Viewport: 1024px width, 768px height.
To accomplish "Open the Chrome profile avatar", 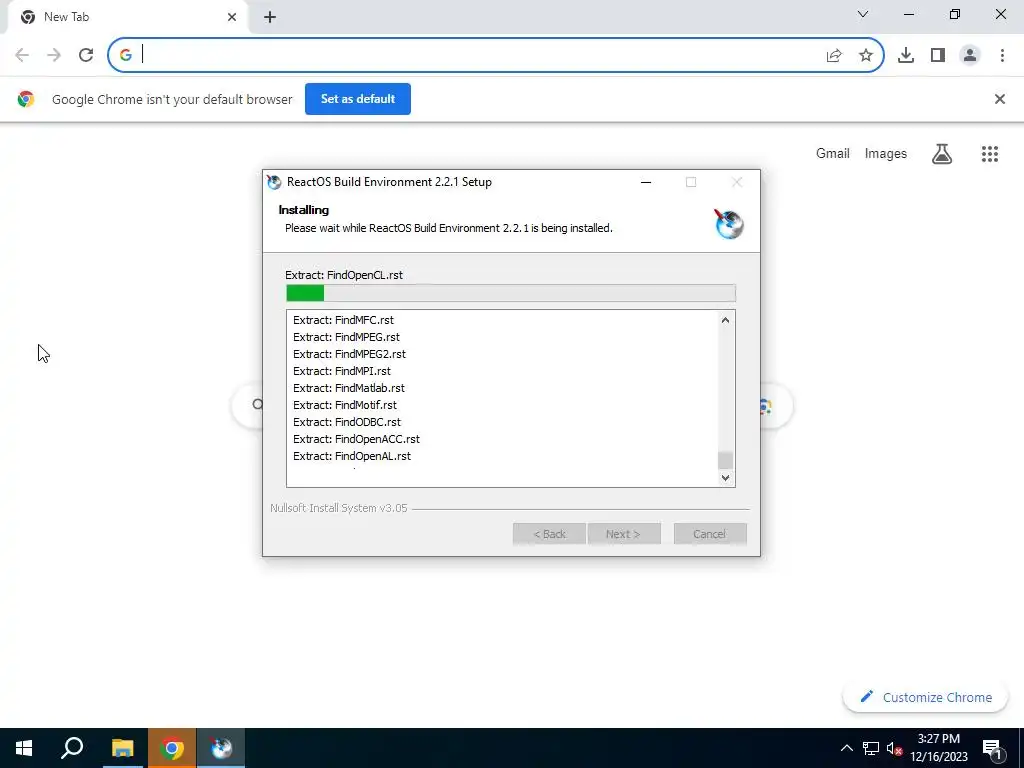I will [970, 56].
